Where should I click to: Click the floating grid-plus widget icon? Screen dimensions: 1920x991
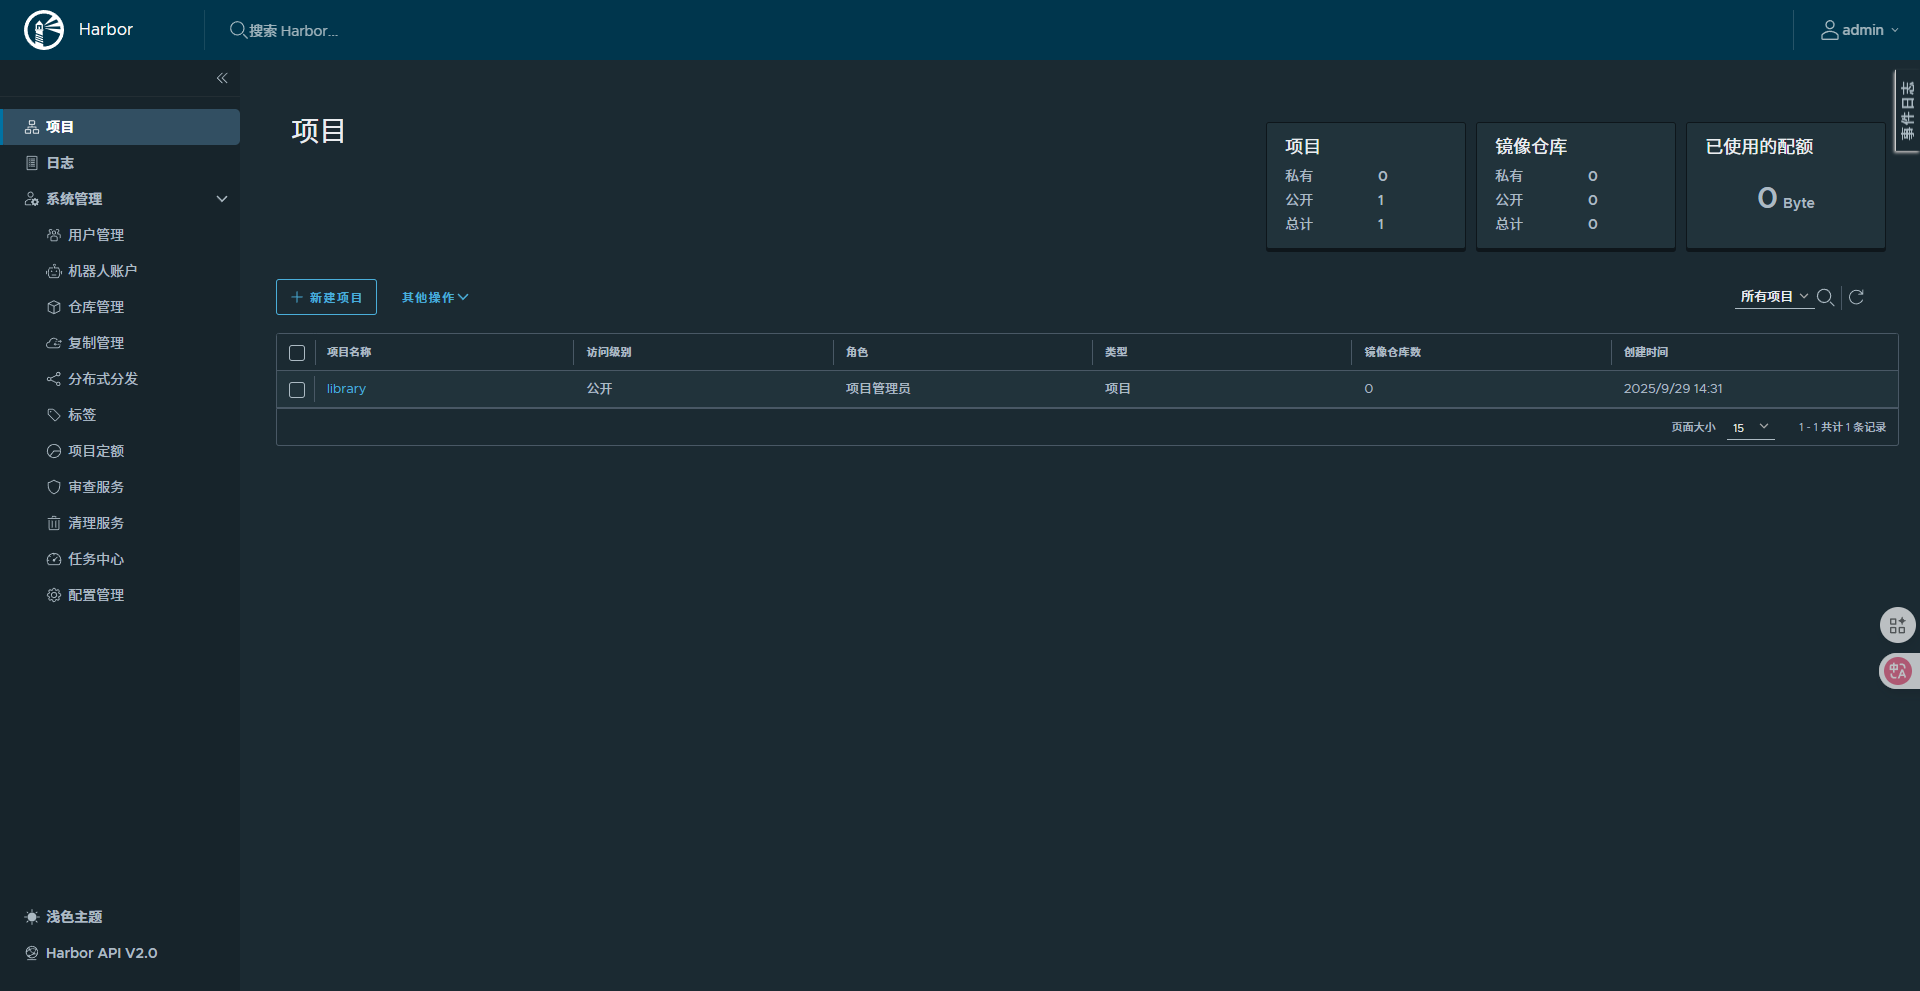[1897, 626]
